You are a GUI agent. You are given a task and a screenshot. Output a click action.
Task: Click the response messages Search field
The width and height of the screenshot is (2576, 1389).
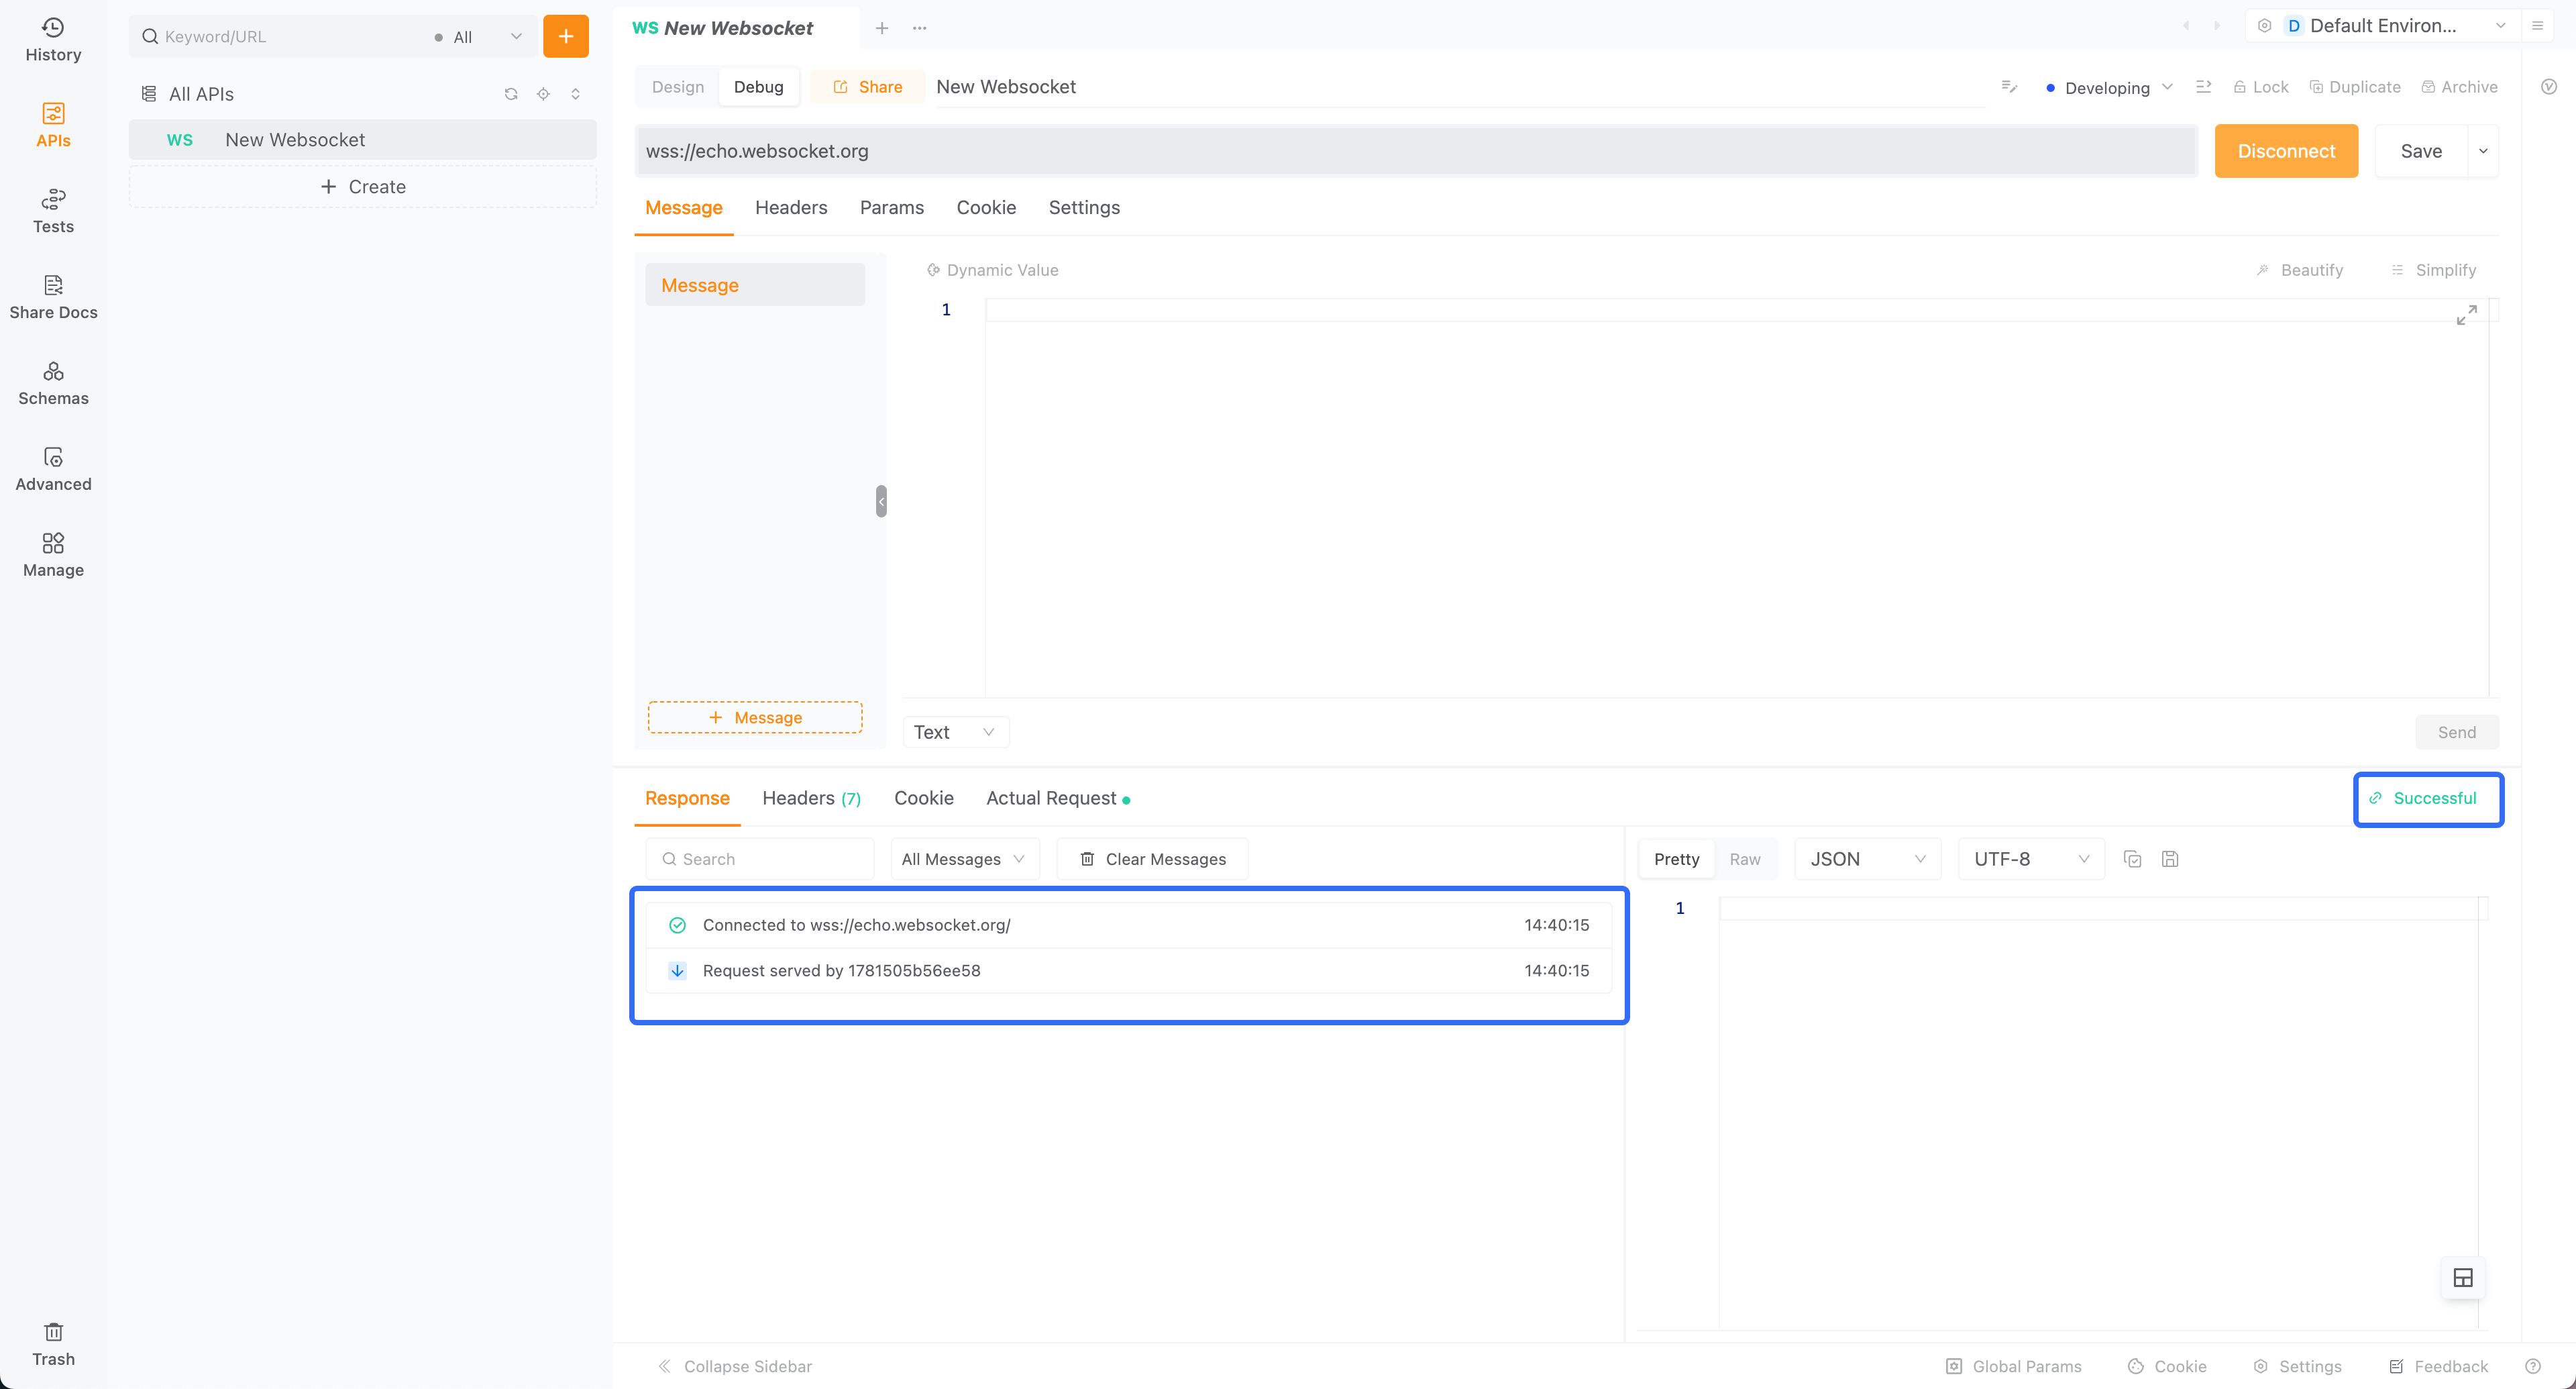(759, 859)
